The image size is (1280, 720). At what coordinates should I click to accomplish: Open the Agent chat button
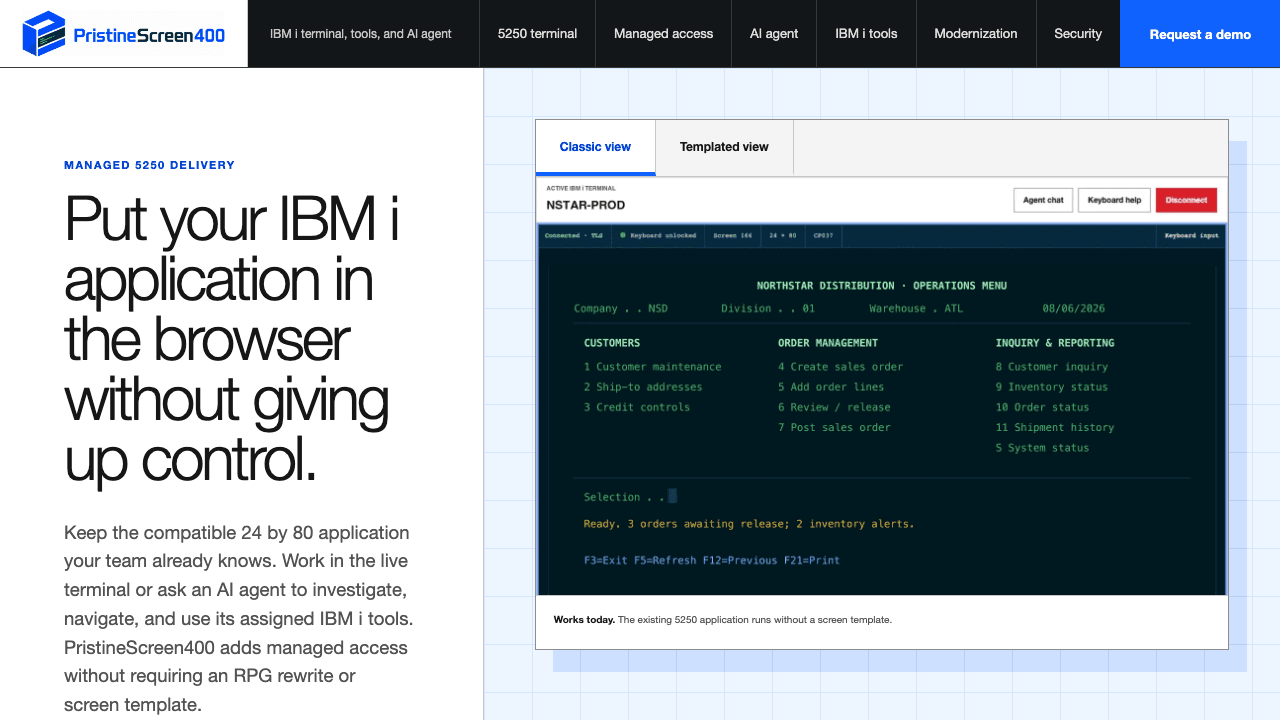[1043, 200]
